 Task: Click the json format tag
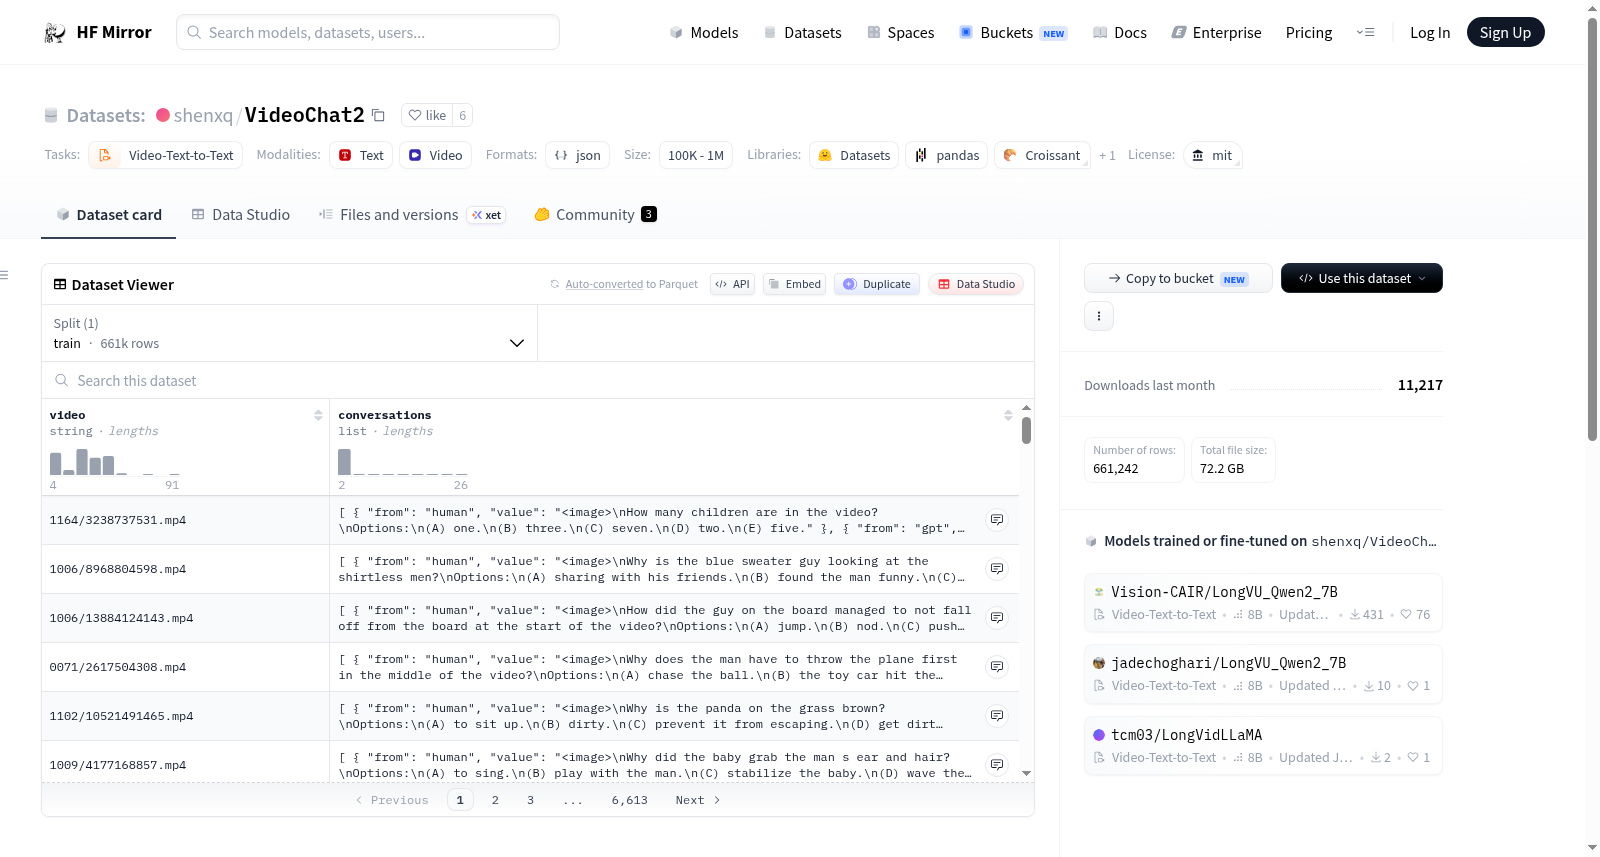(577, 155)
